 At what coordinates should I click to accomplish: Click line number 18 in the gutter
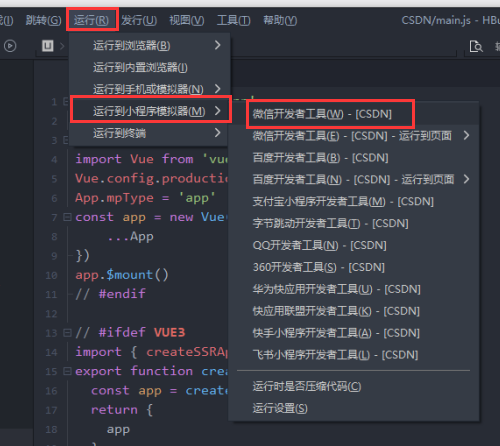tap(52, 429)
